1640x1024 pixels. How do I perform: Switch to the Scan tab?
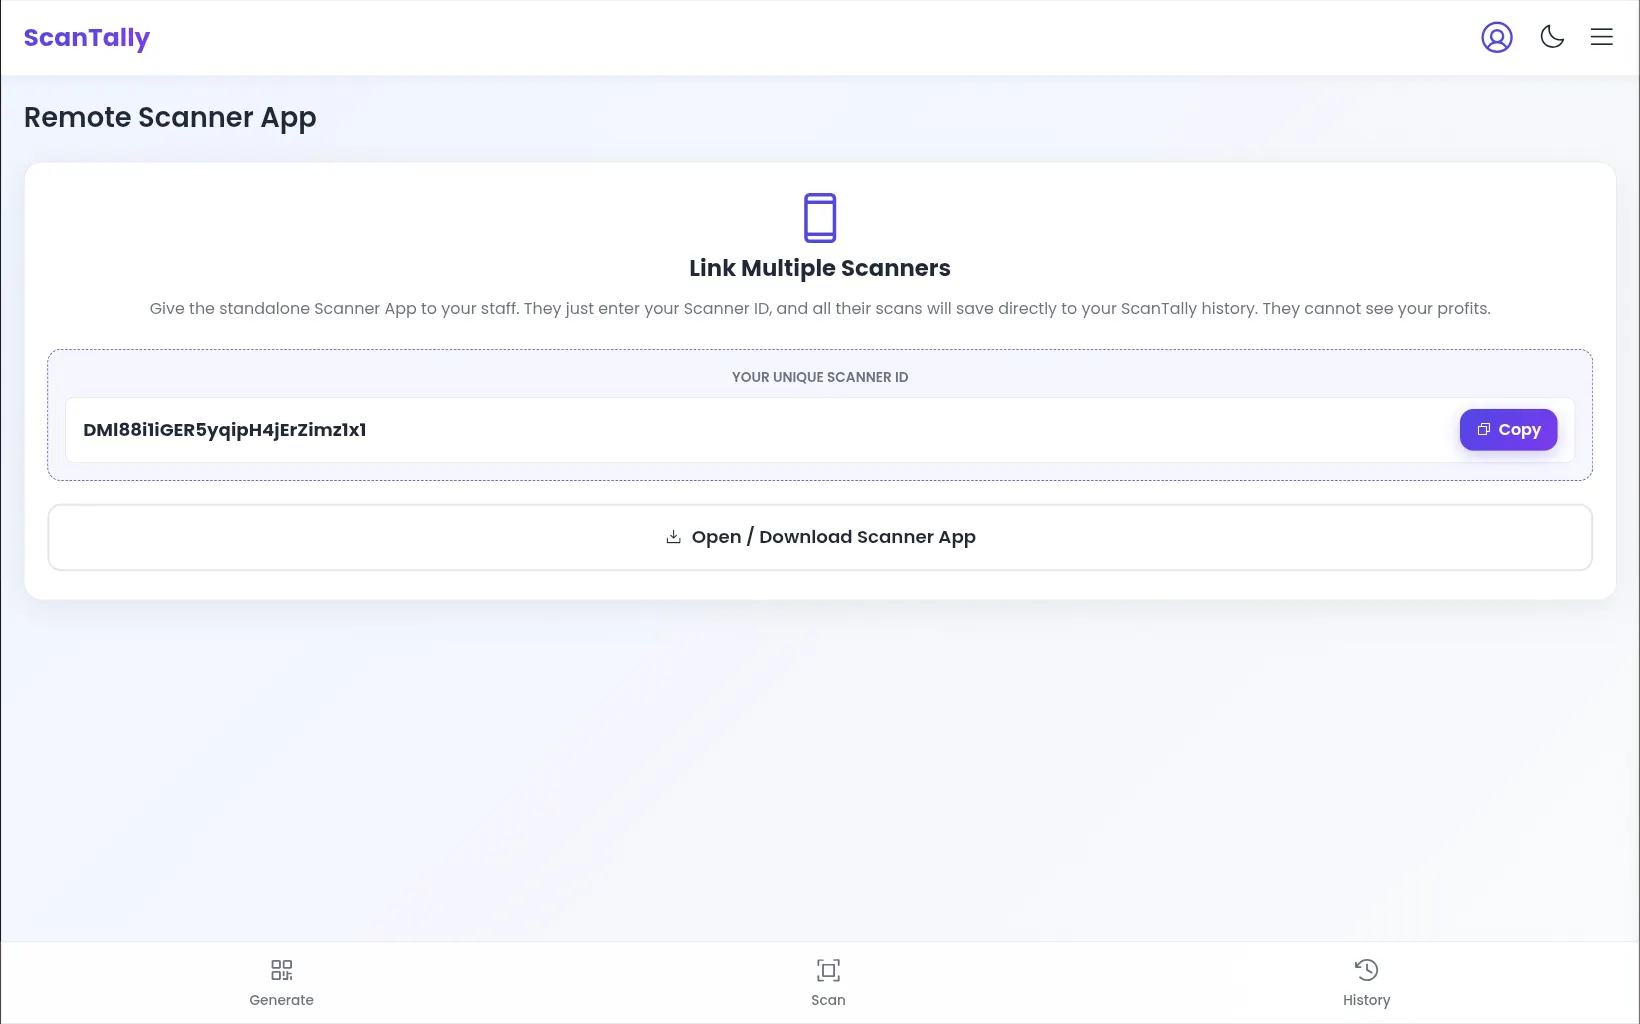click(828, 983)
